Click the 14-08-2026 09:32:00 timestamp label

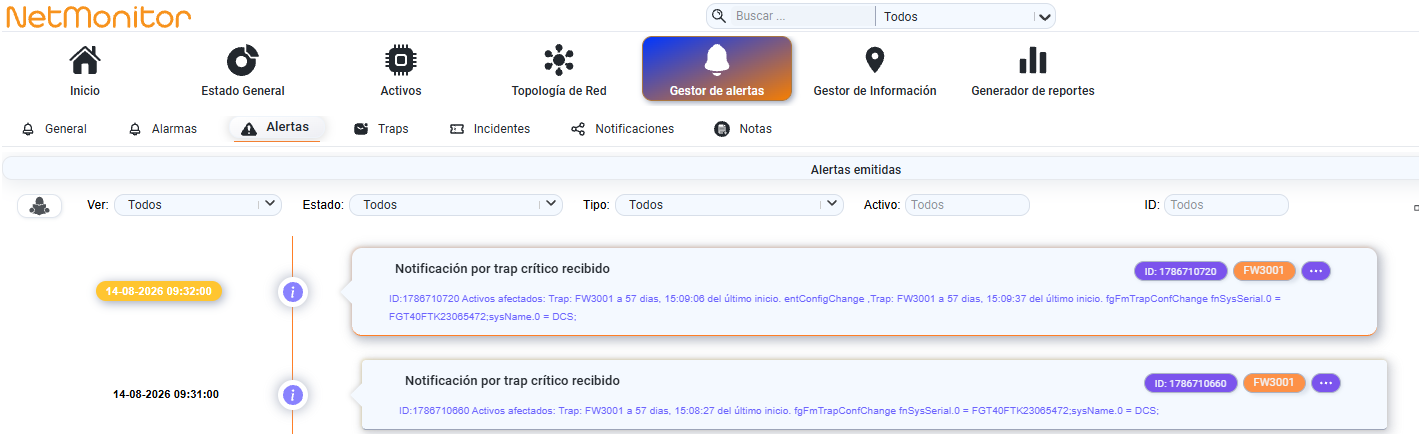pos(160,291)
